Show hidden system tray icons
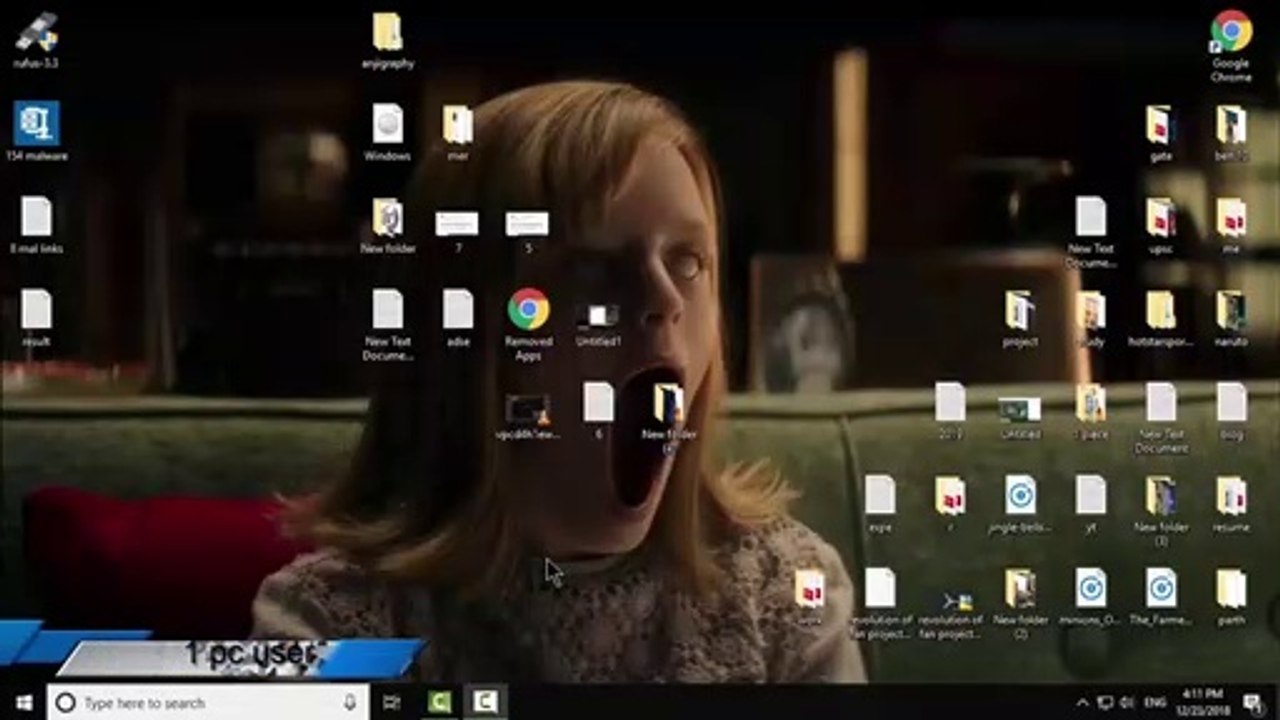The width and height of the screenshot is (1280, 720). 1083,703
